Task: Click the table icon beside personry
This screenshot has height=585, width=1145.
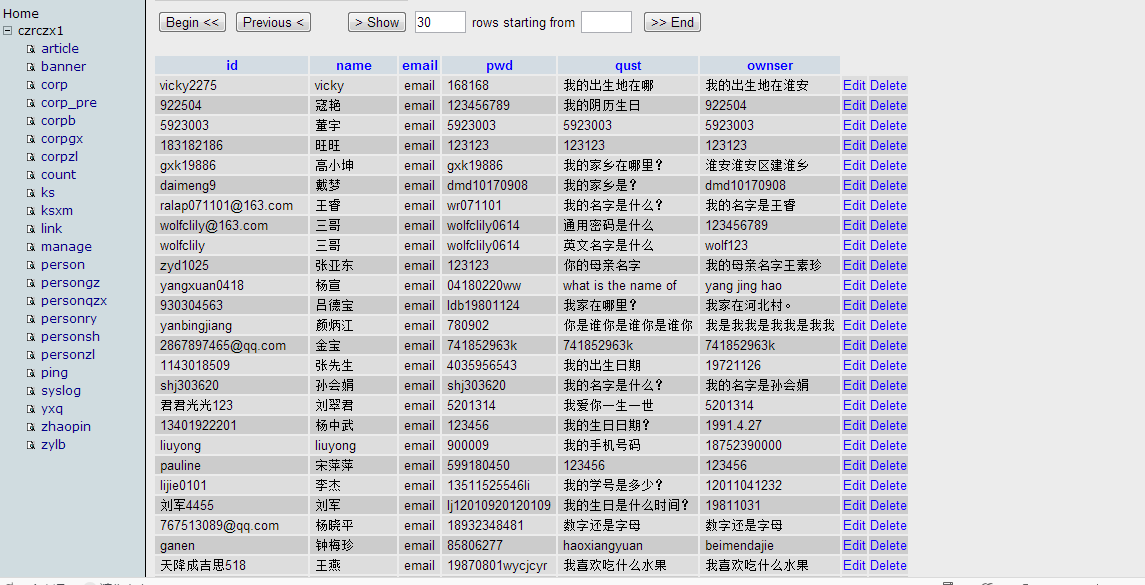Action: (31, 319)
